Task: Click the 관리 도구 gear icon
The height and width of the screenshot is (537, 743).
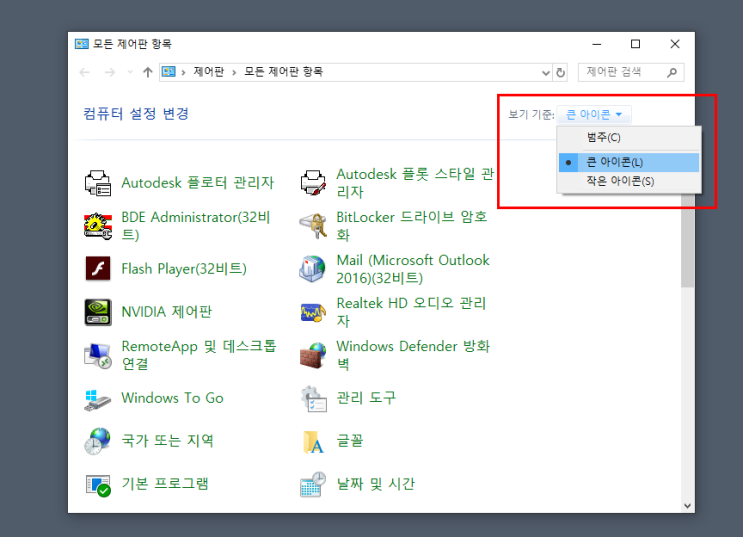Action: coord(313,398)
